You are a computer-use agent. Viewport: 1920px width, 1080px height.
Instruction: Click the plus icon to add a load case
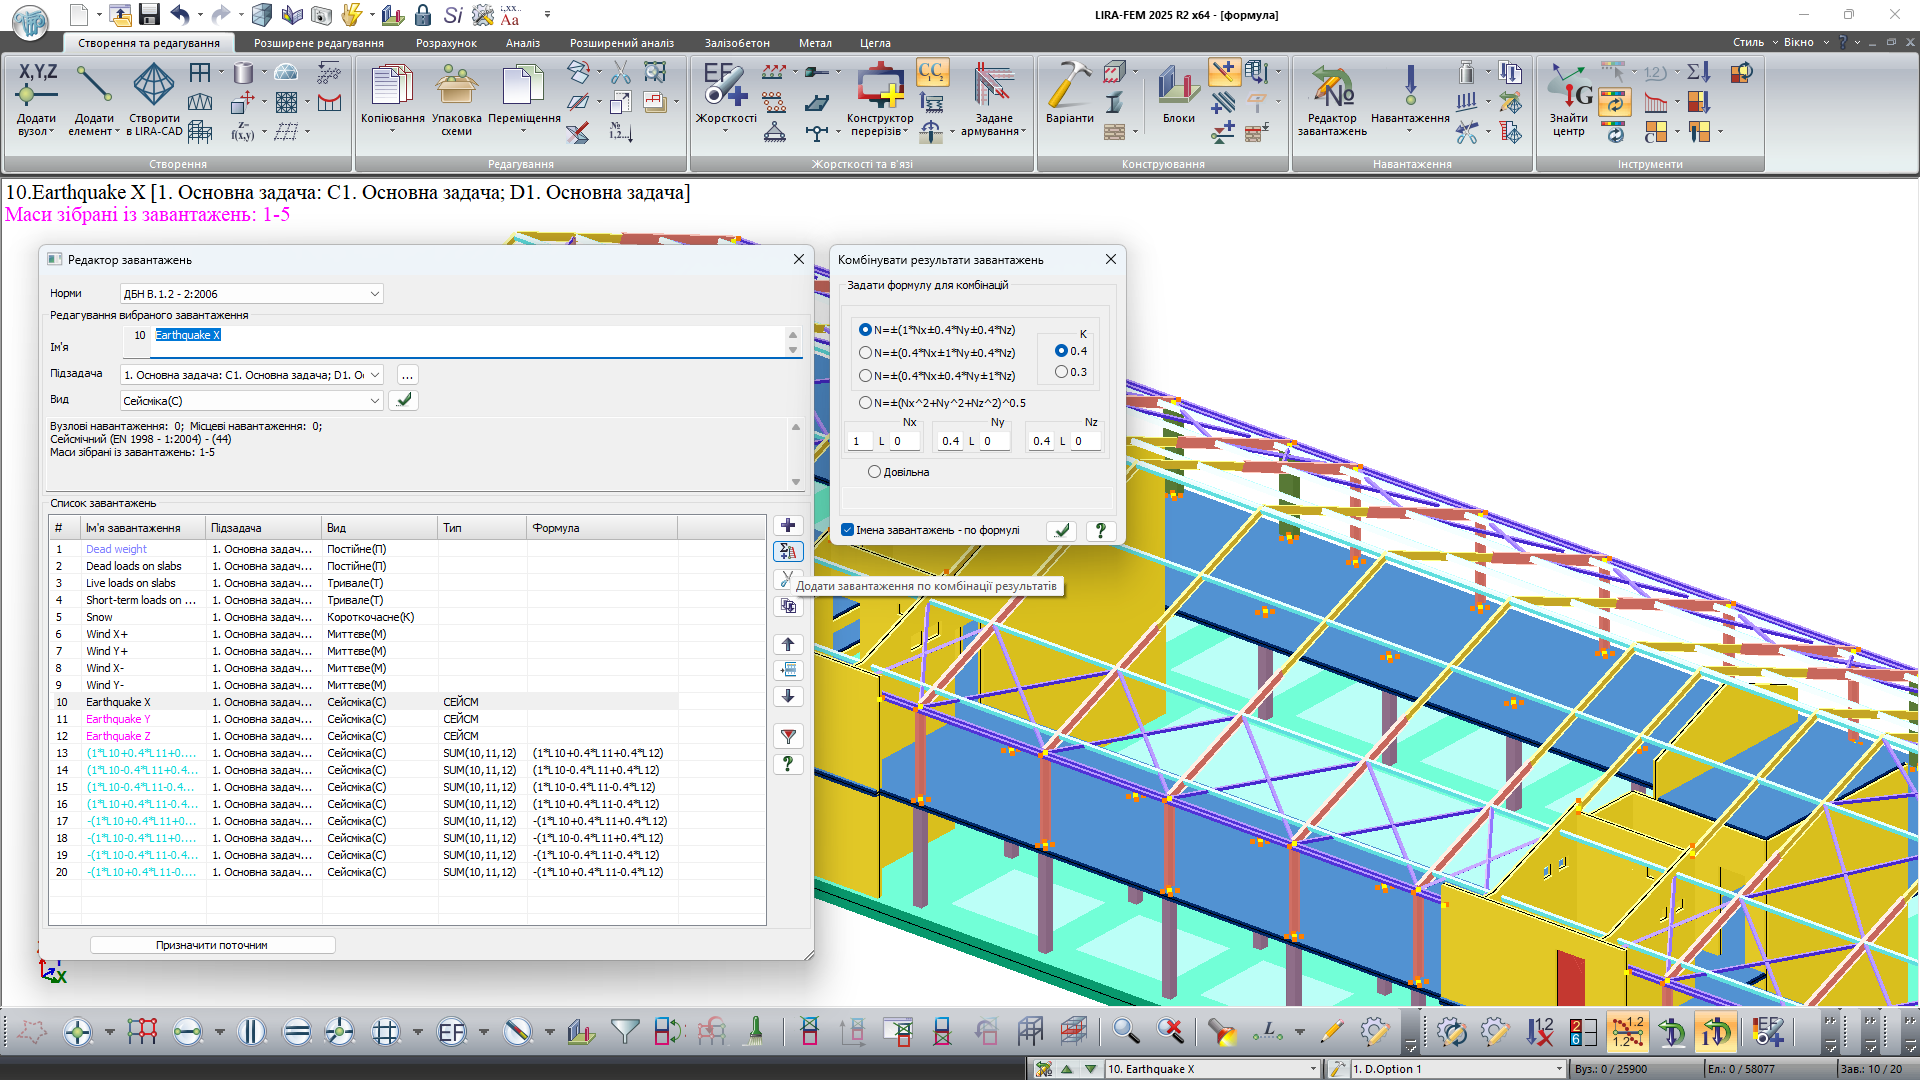click(788, 526)
